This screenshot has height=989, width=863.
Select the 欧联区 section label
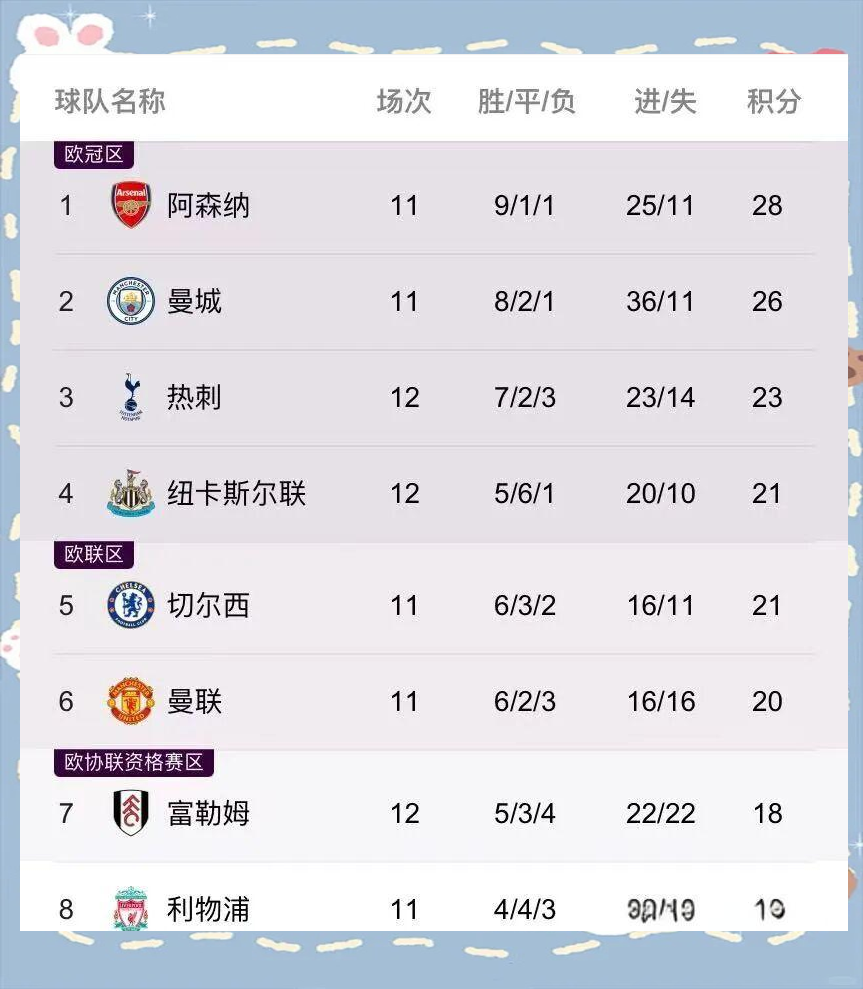(x=93, y=553)
